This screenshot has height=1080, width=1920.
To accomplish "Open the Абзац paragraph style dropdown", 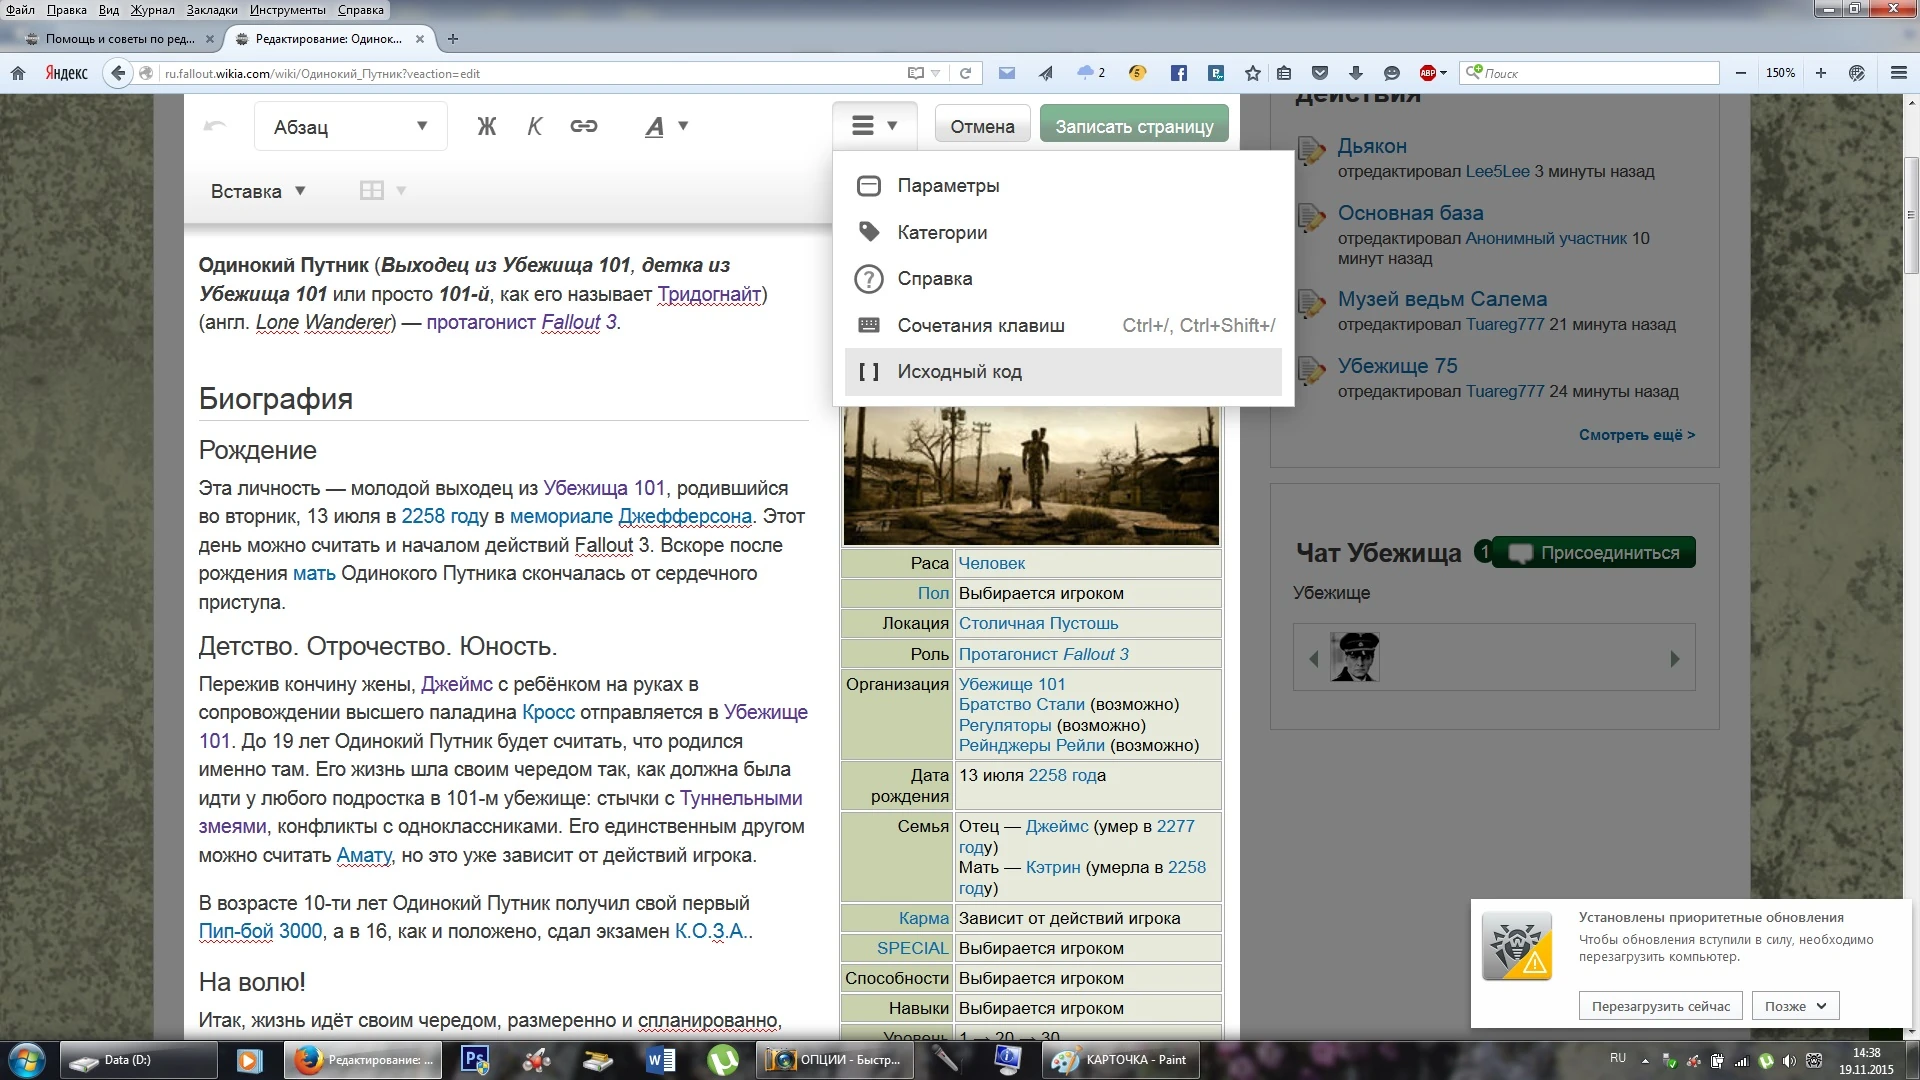I will click(350, 127).
